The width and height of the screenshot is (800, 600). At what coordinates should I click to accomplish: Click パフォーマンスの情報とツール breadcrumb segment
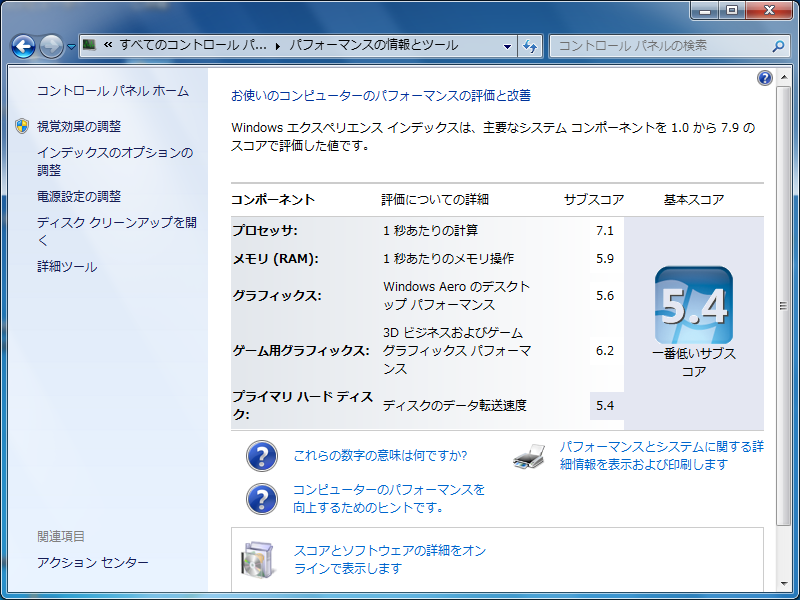[373, 45]
